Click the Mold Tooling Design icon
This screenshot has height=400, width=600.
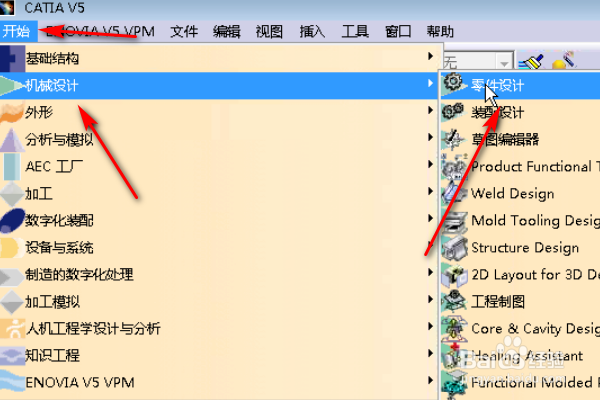454,220
